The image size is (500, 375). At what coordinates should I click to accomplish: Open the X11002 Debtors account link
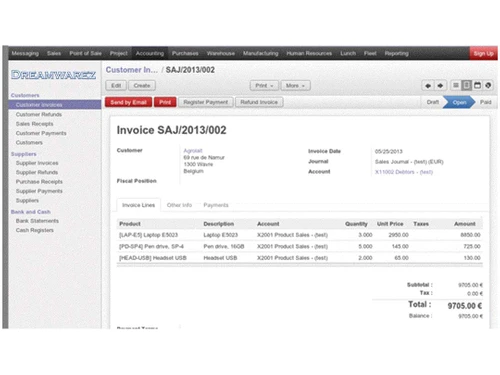pos(404,172)
